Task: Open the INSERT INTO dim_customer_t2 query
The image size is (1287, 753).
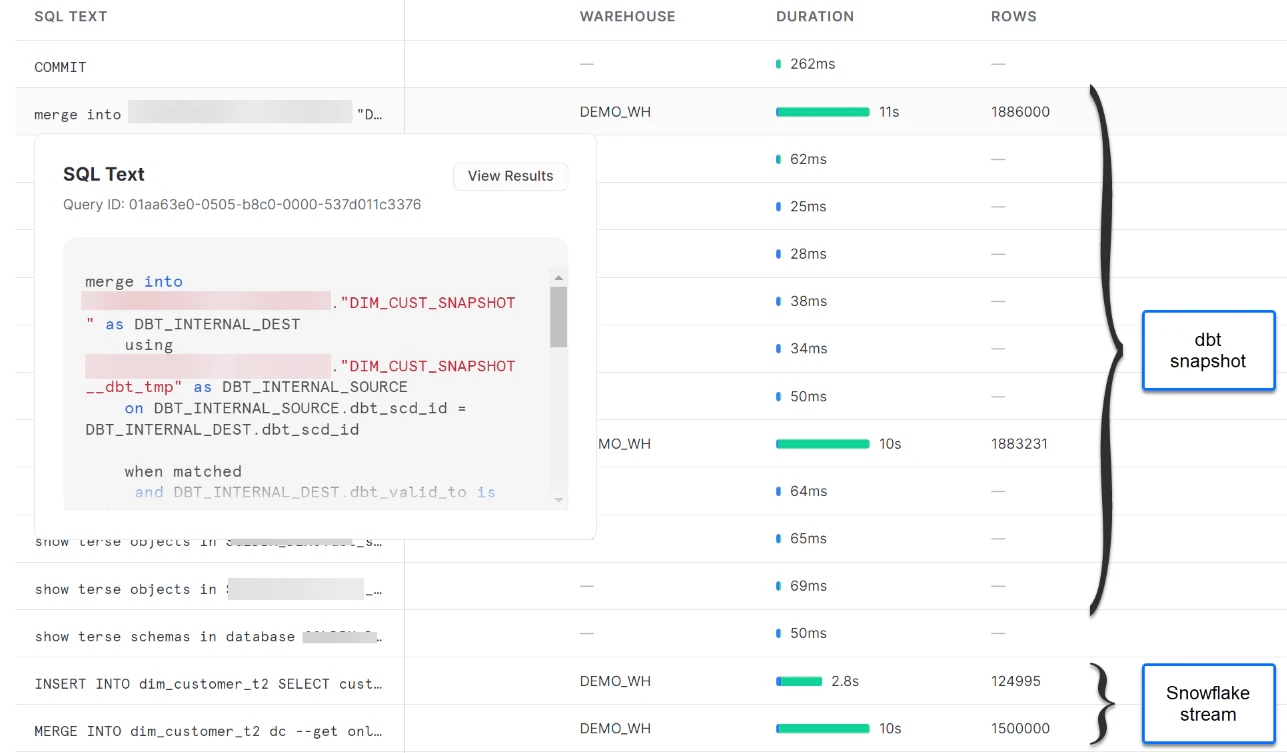Action: coord(208,684)
